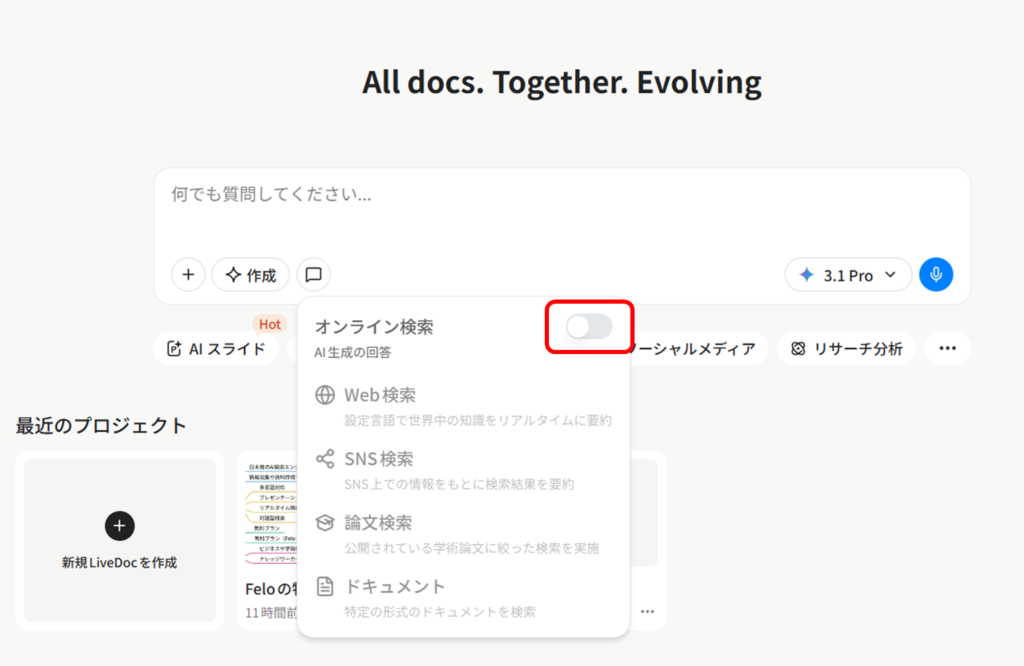Click the globe icon beside Web検索
Viewport: 1024px width, 666px height.
click(x=325, y=395)
